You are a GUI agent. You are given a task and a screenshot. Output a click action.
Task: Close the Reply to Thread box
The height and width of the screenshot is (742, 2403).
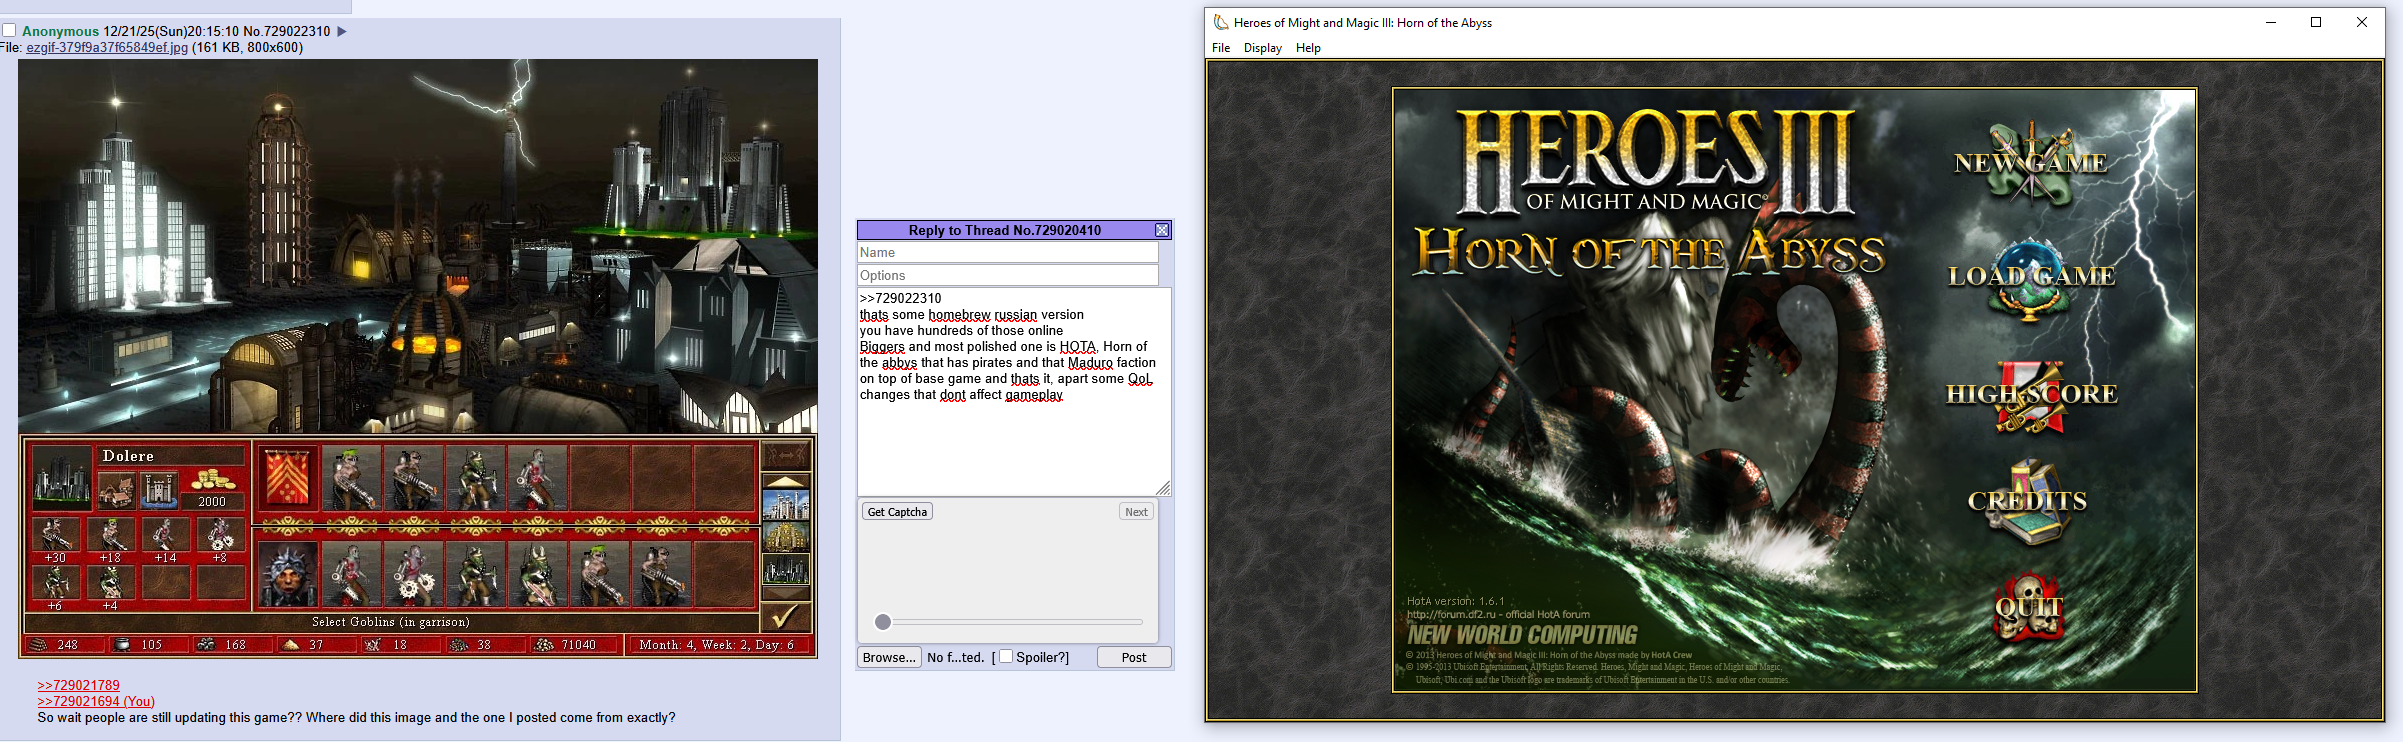pyautogui.click(x=1162, y=230)
